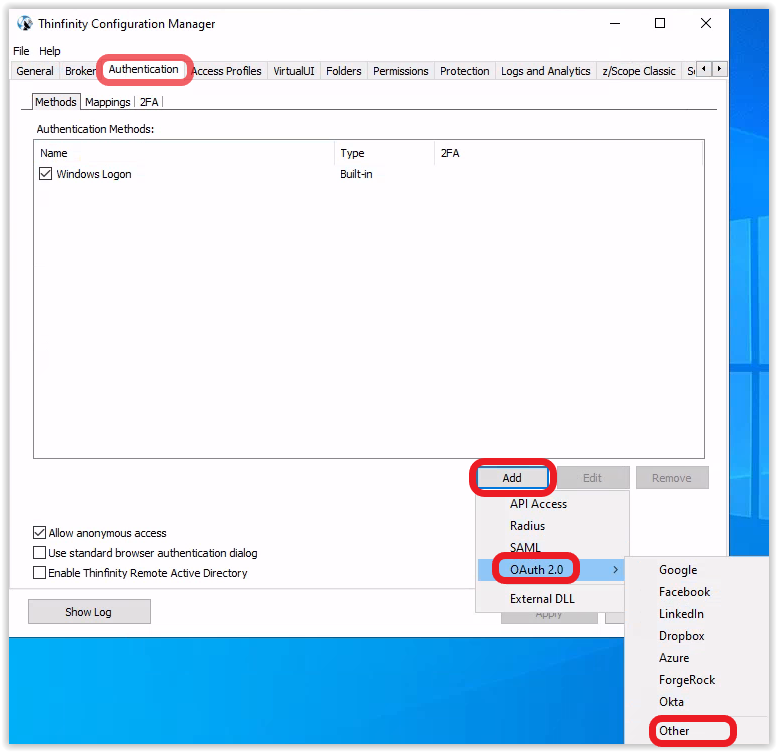
Task: Toggle the Windows Logon checkbox
Action: [x=45, y=174]
